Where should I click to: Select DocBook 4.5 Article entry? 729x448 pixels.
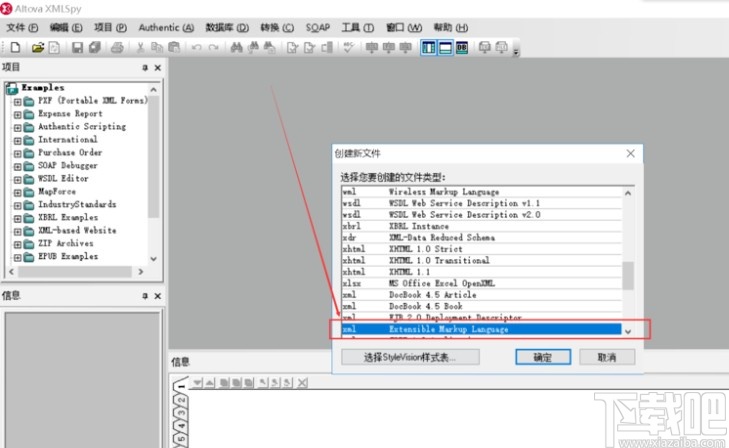pos(481,295)
